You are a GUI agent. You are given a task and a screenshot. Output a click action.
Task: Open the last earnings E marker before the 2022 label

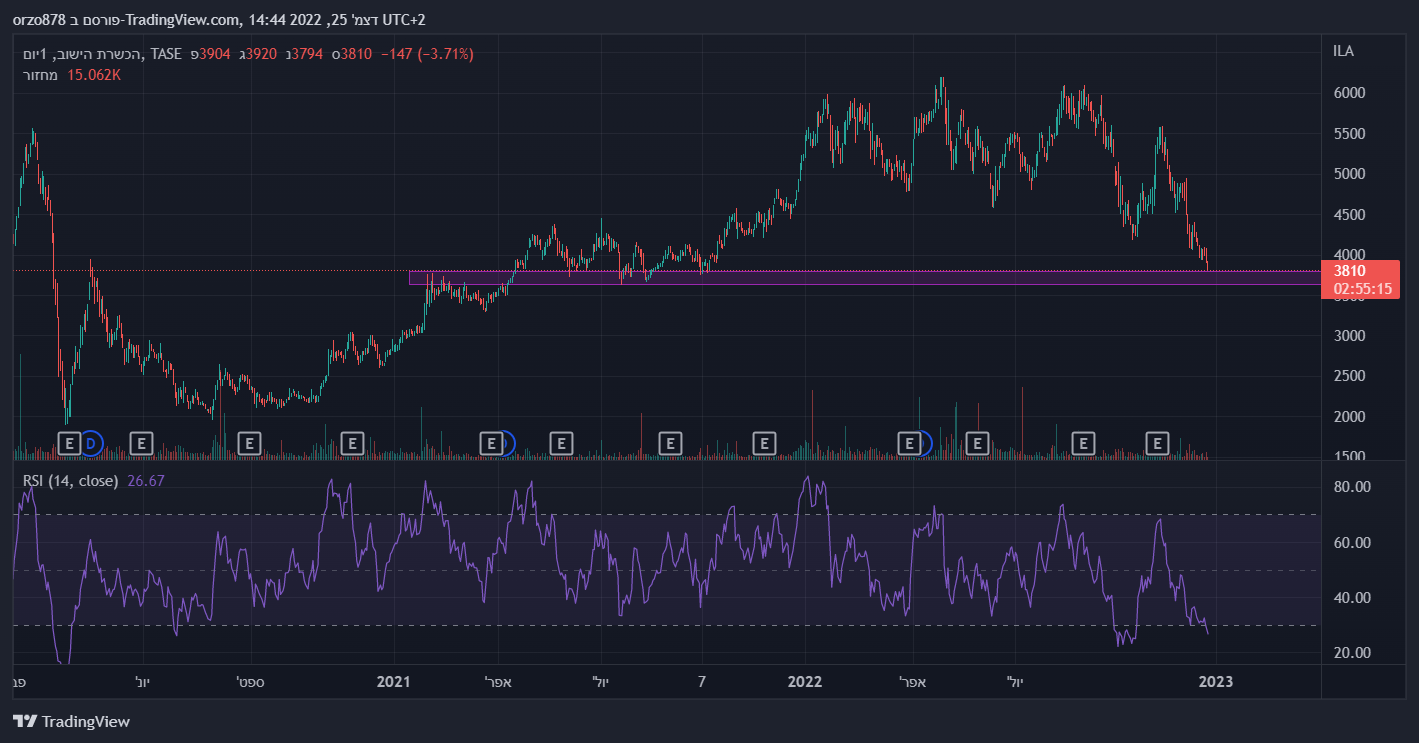coord(764,442)
